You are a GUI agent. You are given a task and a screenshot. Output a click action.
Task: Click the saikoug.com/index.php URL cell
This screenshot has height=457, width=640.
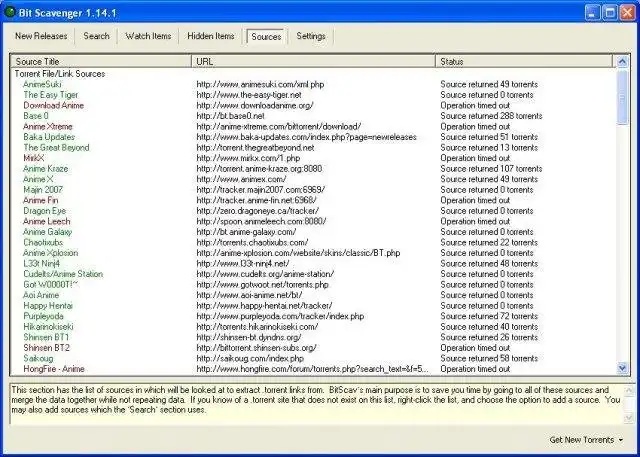[250, 359]
